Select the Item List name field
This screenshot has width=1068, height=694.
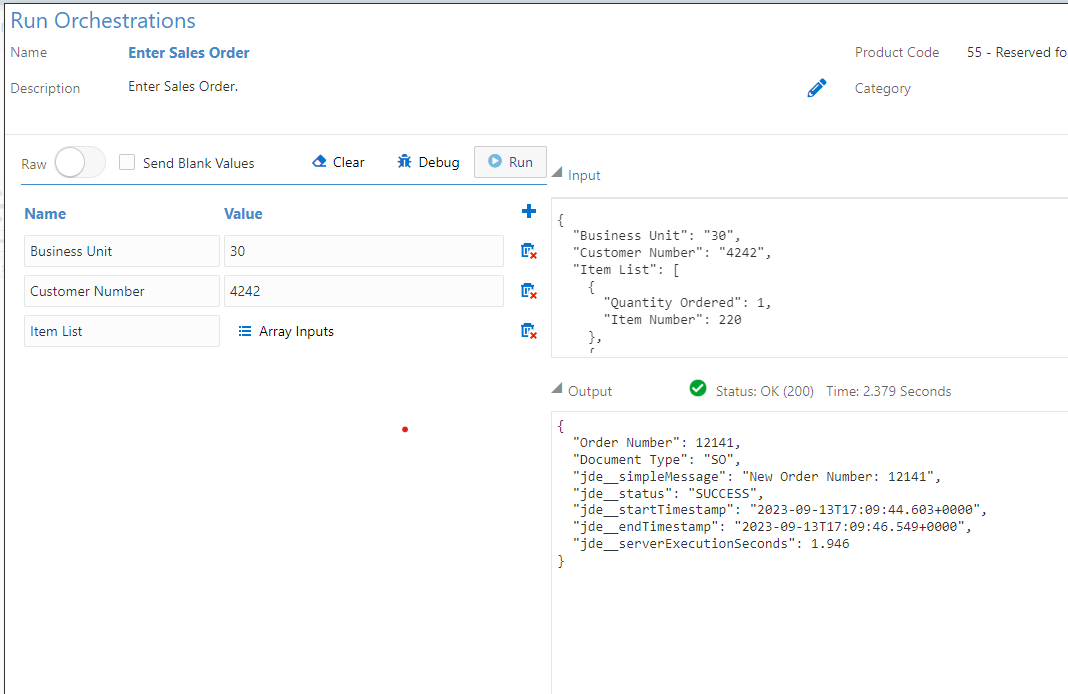(x=121, y=330)
